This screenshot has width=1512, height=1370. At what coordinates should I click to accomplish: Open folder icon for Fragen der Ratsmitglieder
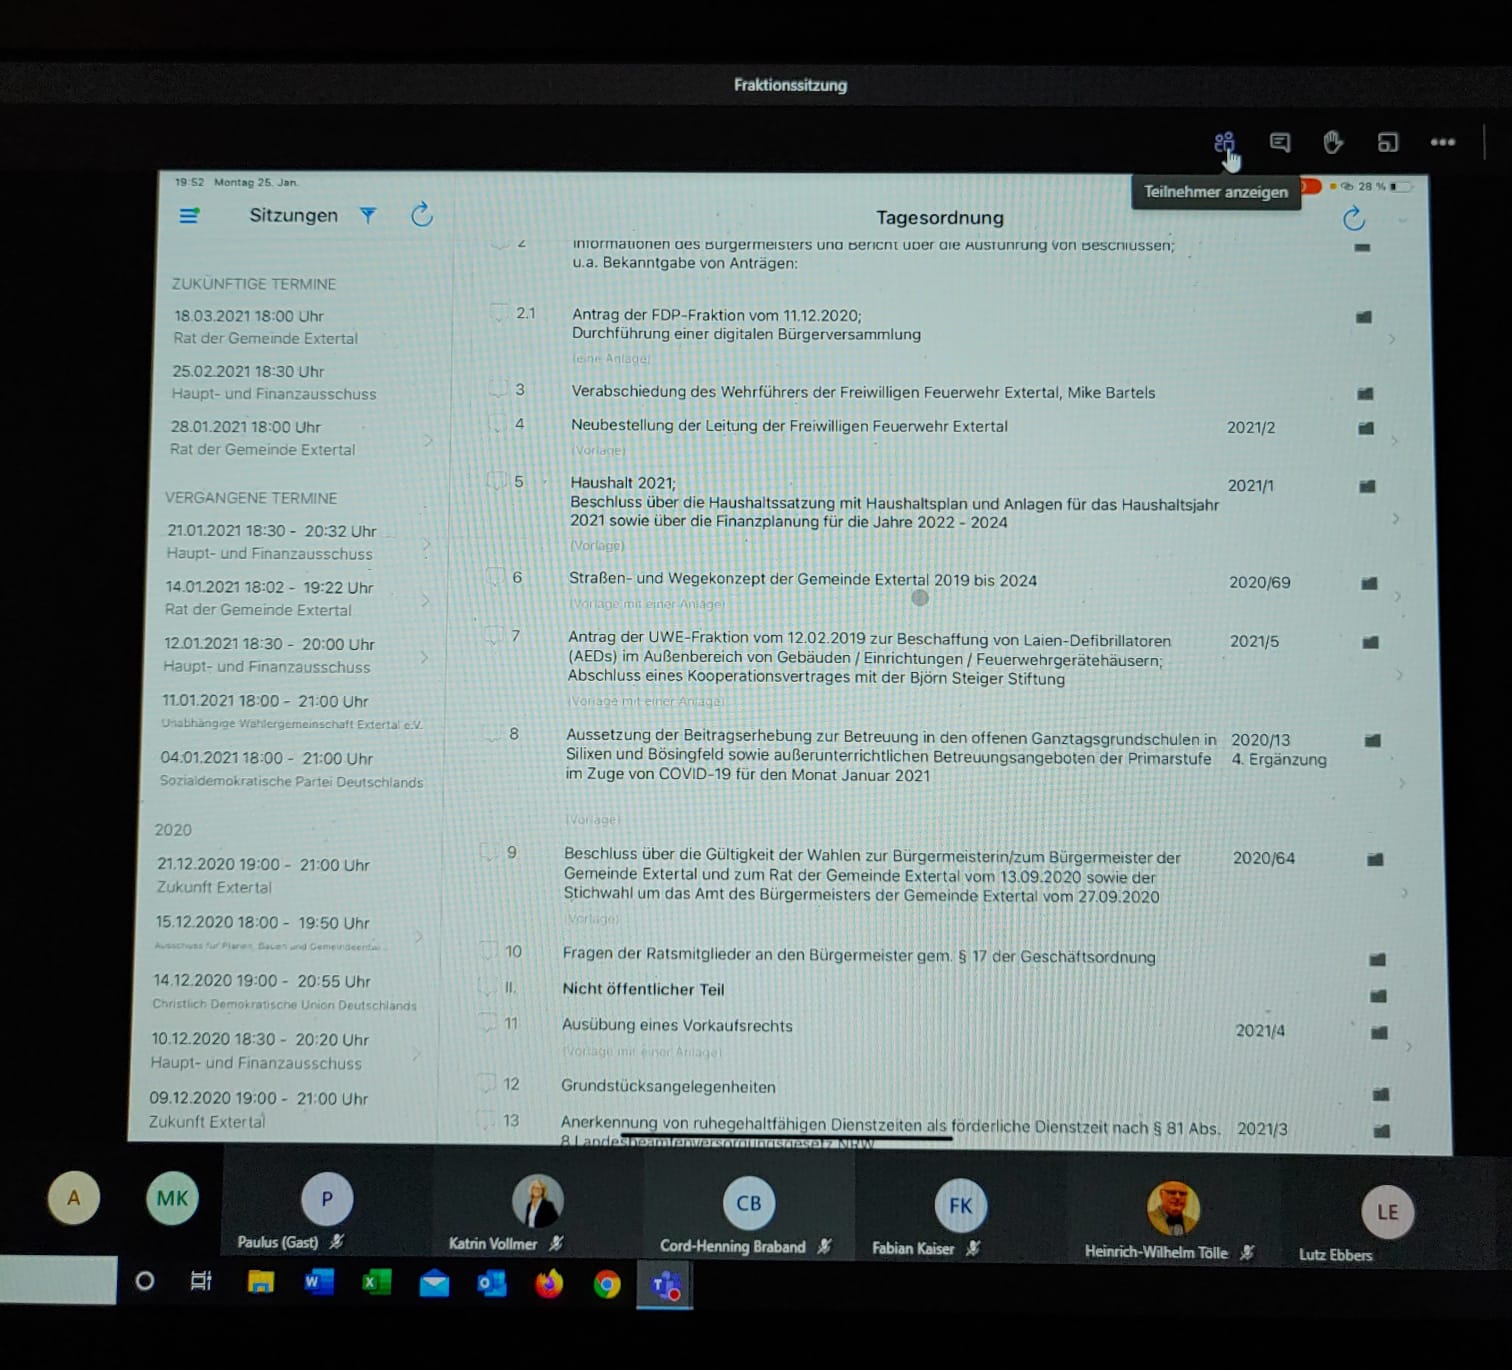[x=1377, y=959]
